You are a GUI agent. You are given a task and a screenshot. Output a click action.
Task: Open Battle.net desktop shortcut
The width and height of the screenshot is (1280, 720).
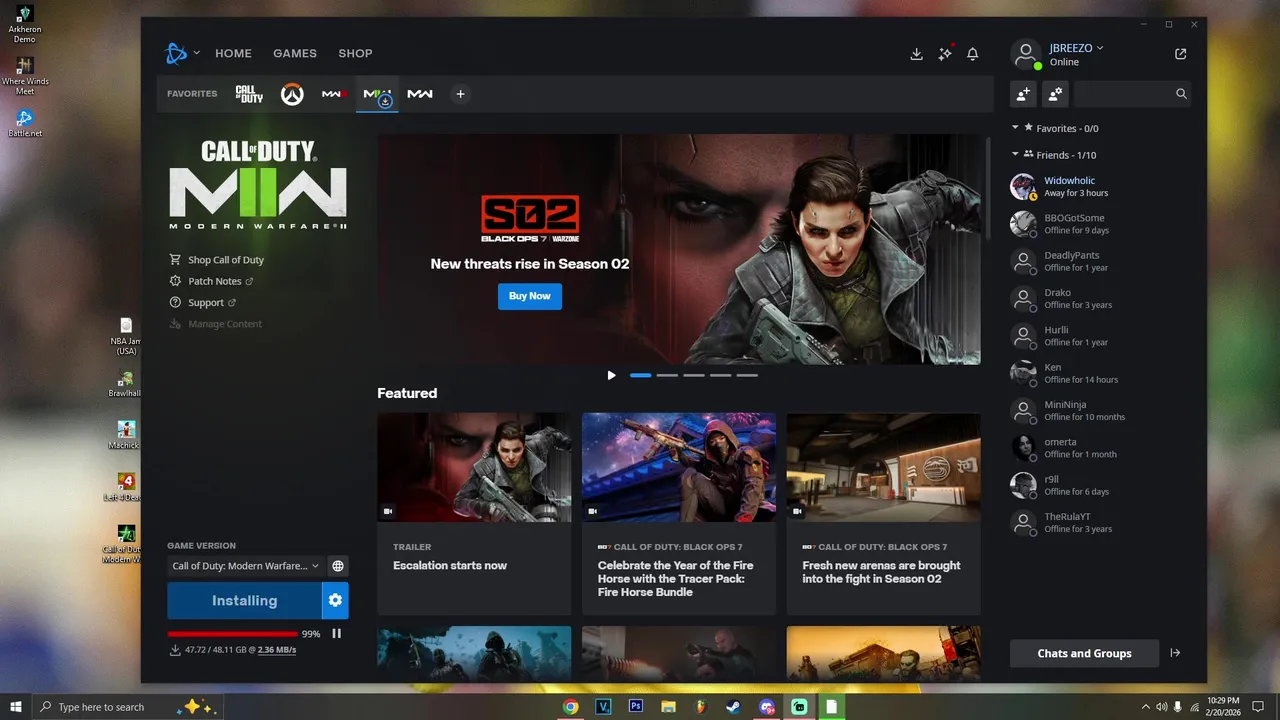[x=25, y=124]
